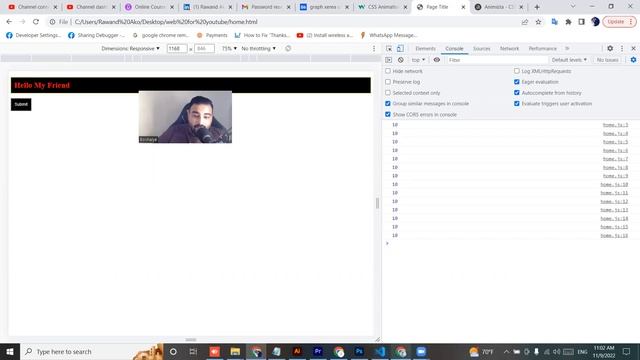Image resolution: width=640 pixels, height=360 pixels.
Task: Open Default levels dropdown
Action: click(x=569, y=60)
